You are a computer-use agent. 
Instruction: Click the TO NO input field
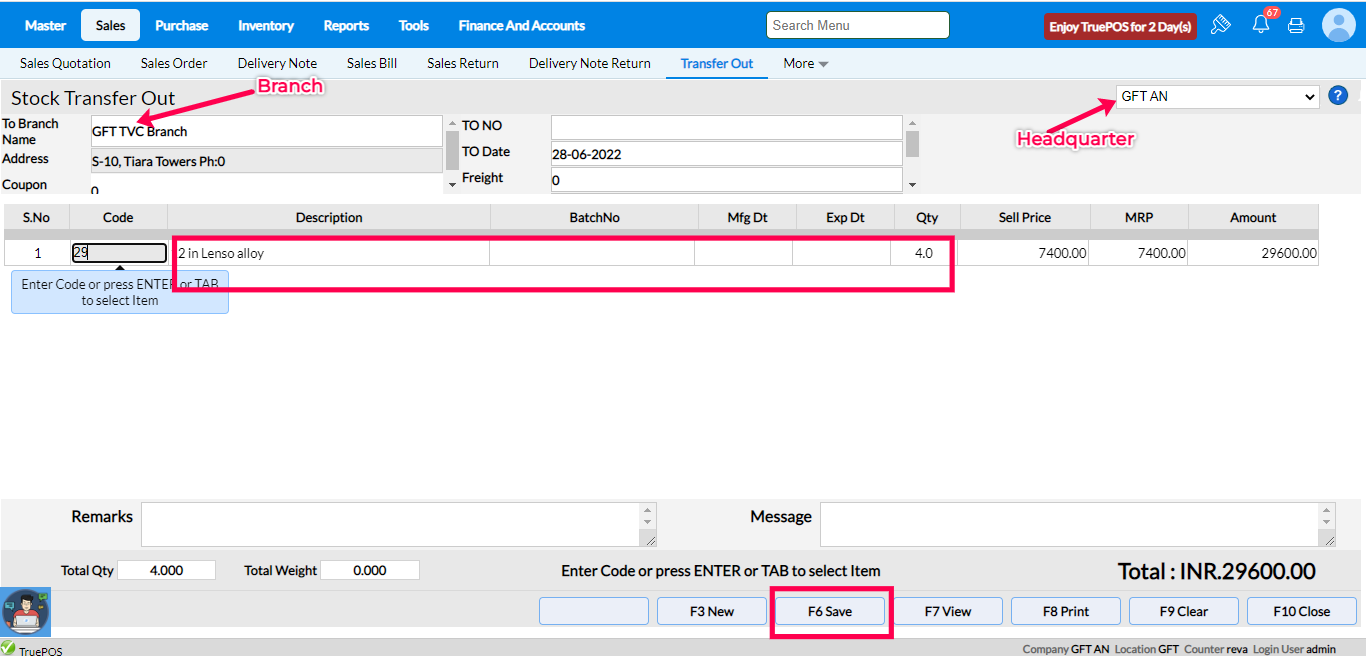(727, 127)
